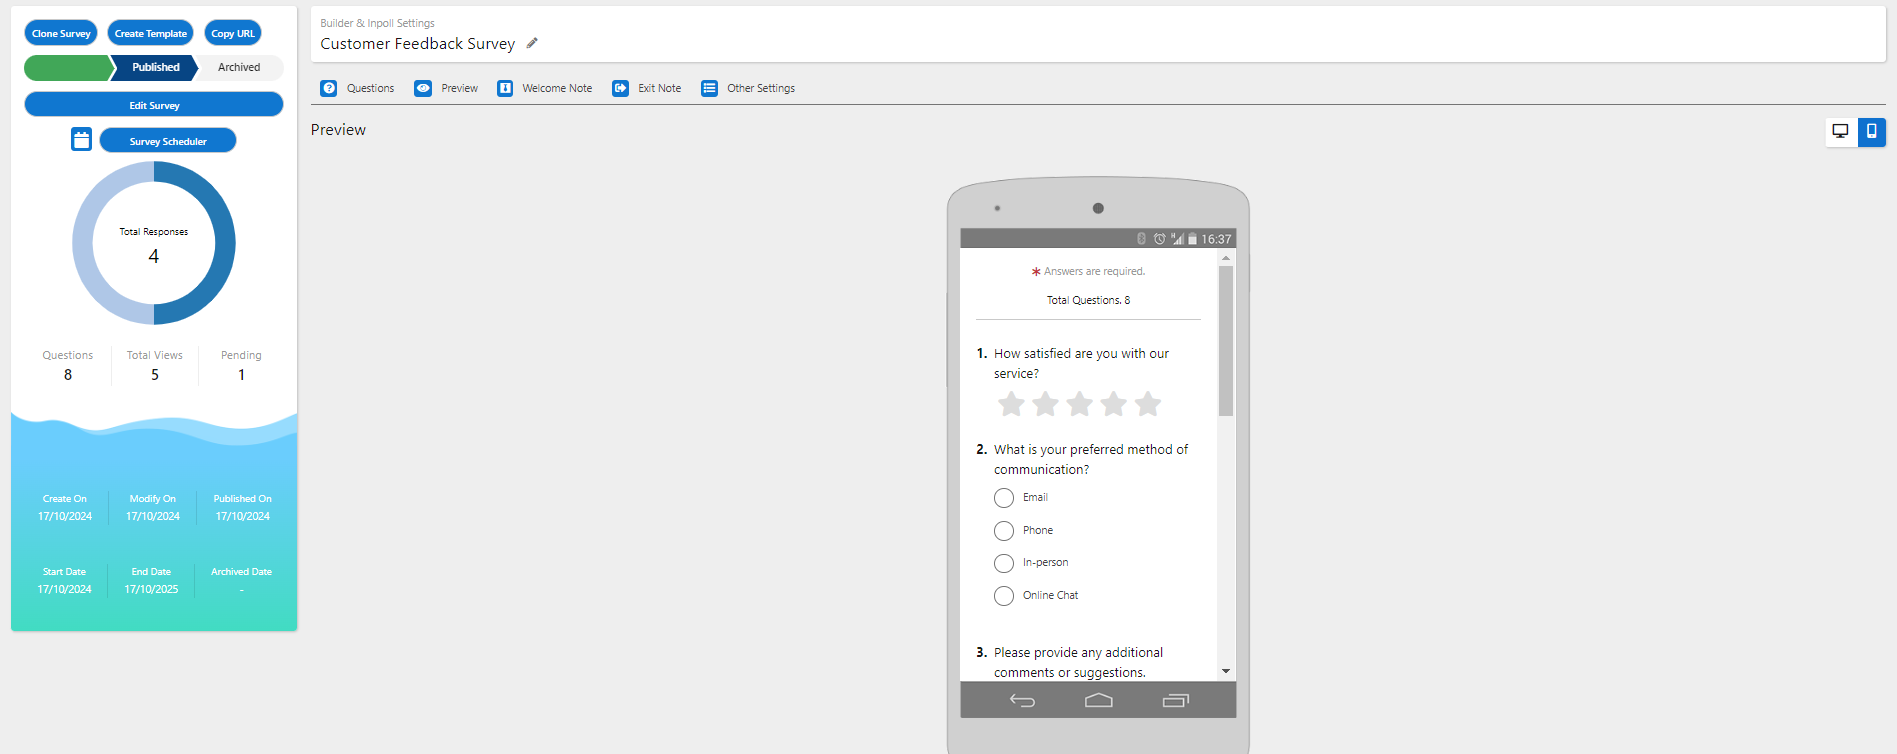This screenshot has height=754, width=1897.
Task: Click the calendar icon next to Survey Scheduler
Action: tap(82, 140)
